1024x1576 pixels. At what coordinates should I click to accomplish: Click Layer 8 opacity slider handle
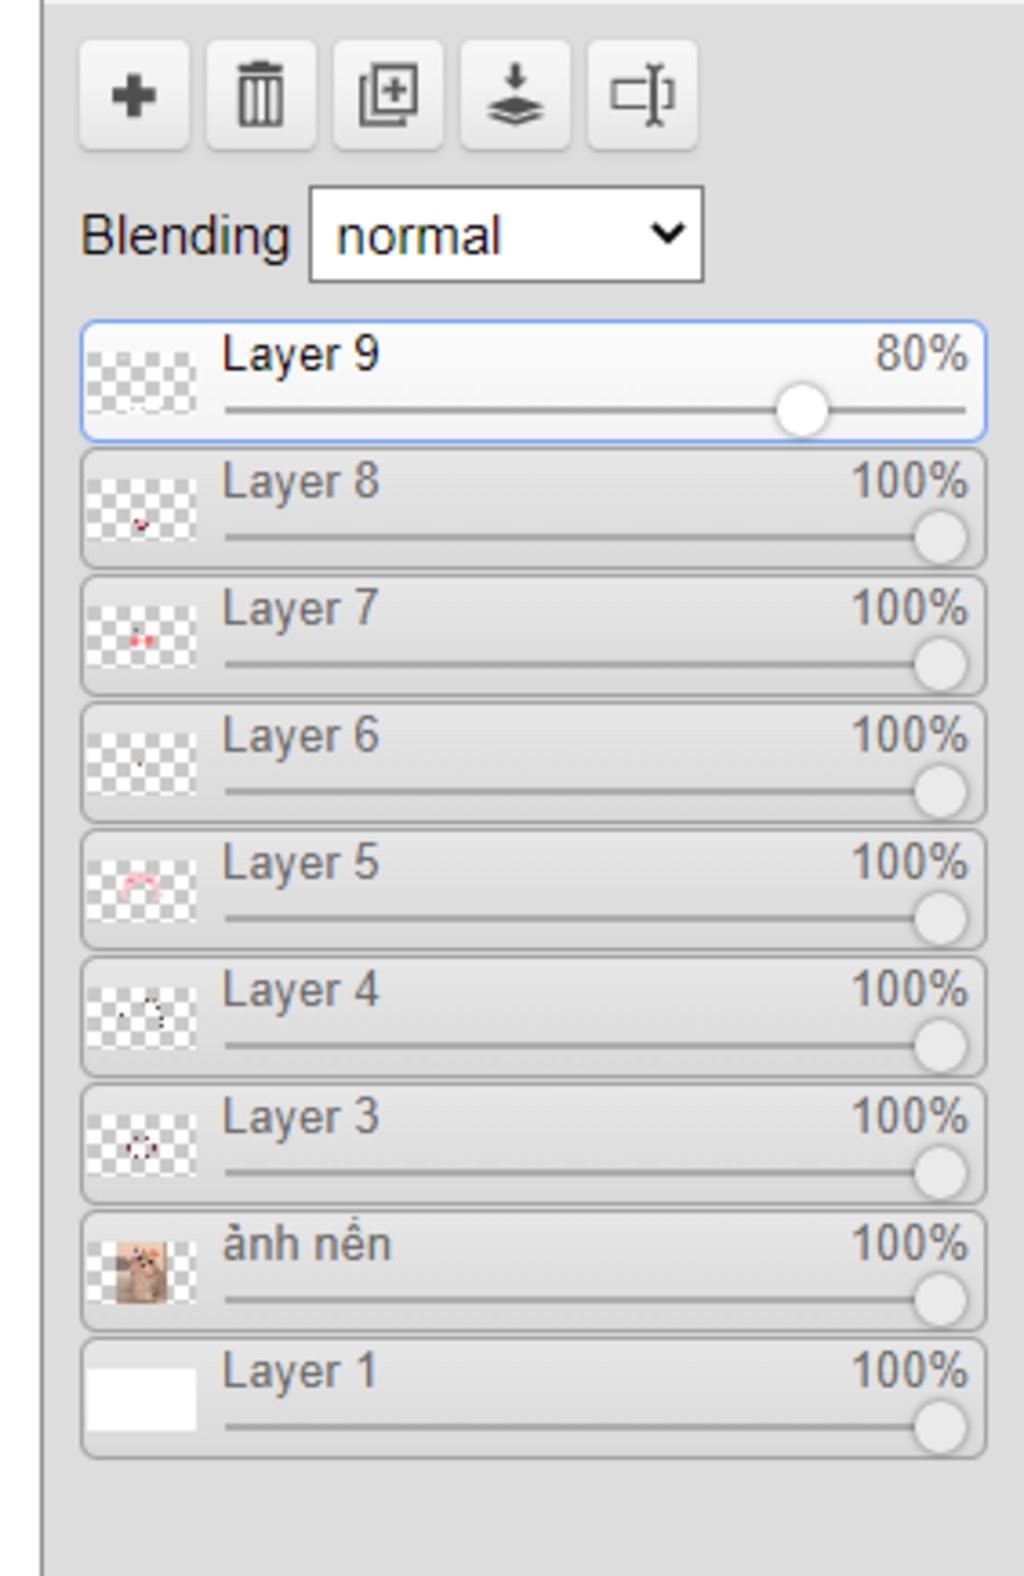(x=940, y=538)
